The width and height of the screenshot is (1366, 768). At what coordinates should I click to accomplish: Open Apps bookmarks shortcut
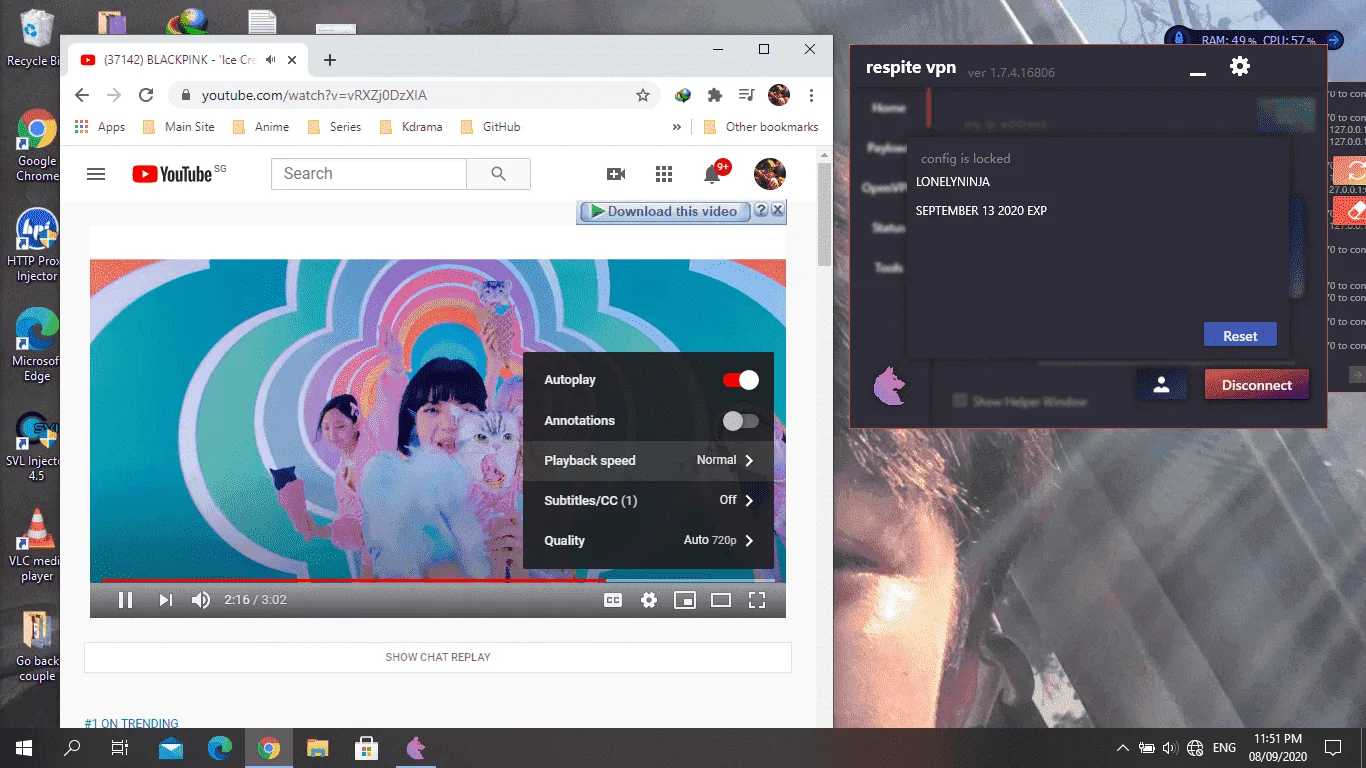pos(100,127)
